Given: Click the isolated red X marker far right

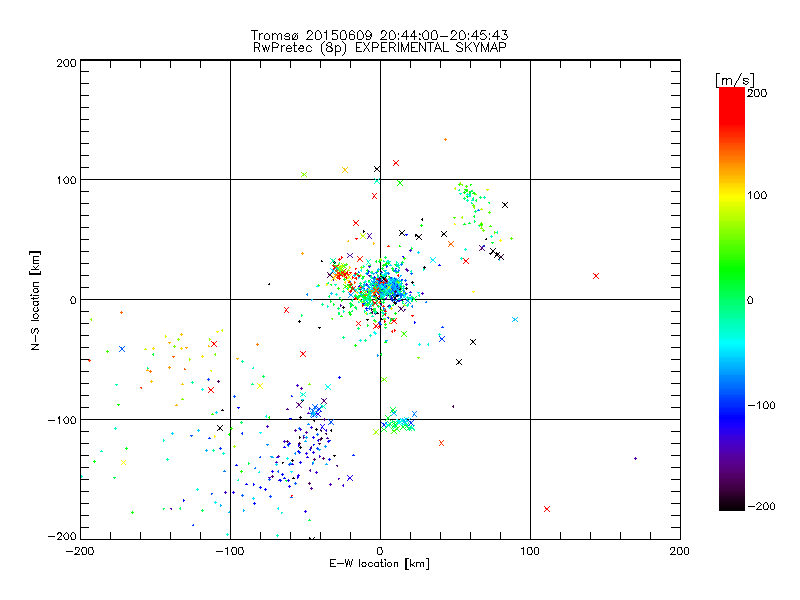Looking at the screenshot, I should [596, 276].
